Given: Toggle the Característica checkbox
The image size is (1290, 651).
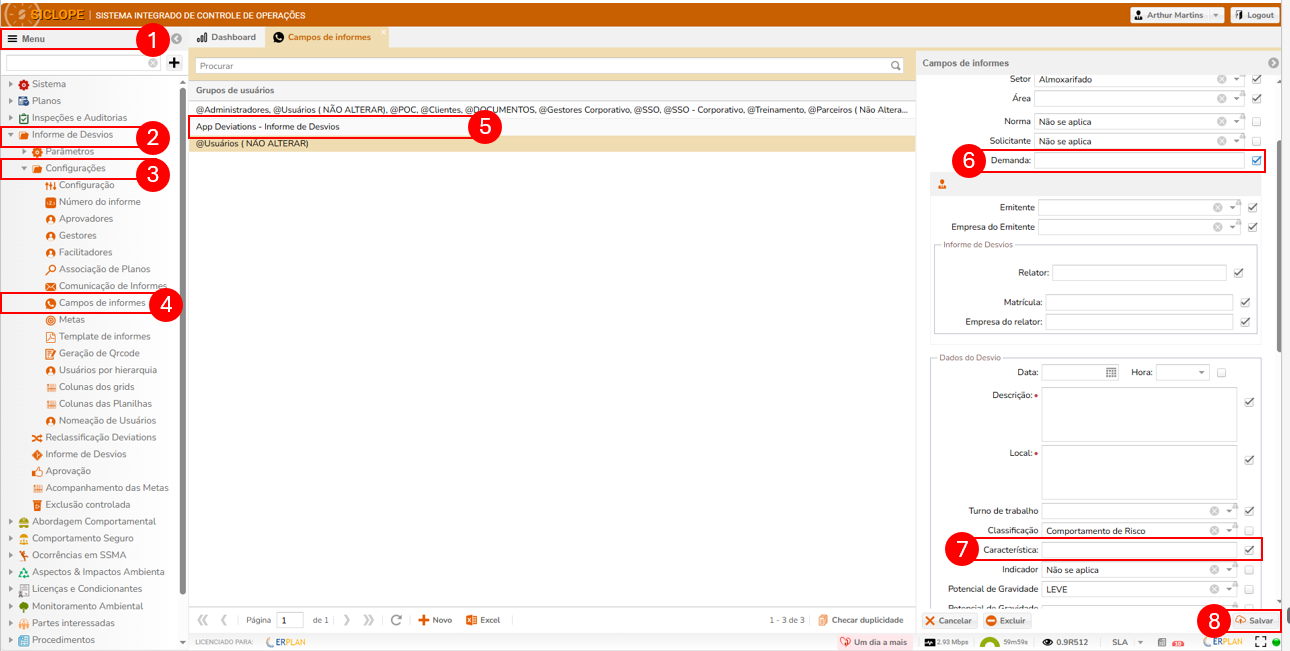Looking at the screenshot, I should (1249, 549).
